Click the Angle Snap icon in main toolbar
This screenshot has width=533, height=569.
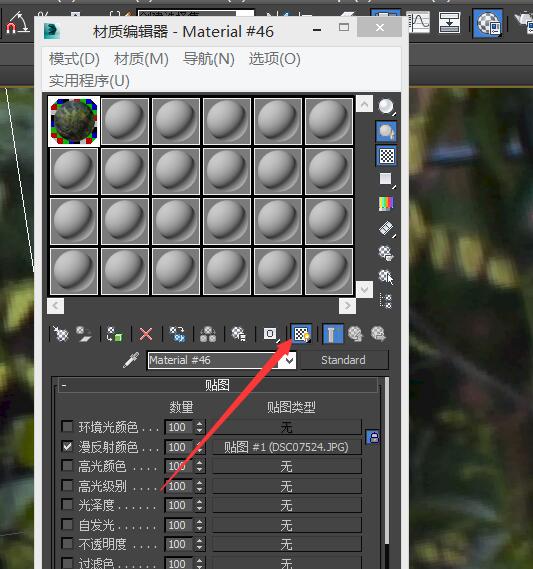[17, 22]
